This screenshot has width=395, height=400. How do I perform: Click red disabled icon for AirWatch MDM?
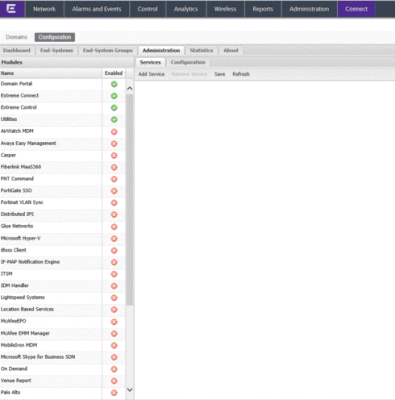coord(114,132)
